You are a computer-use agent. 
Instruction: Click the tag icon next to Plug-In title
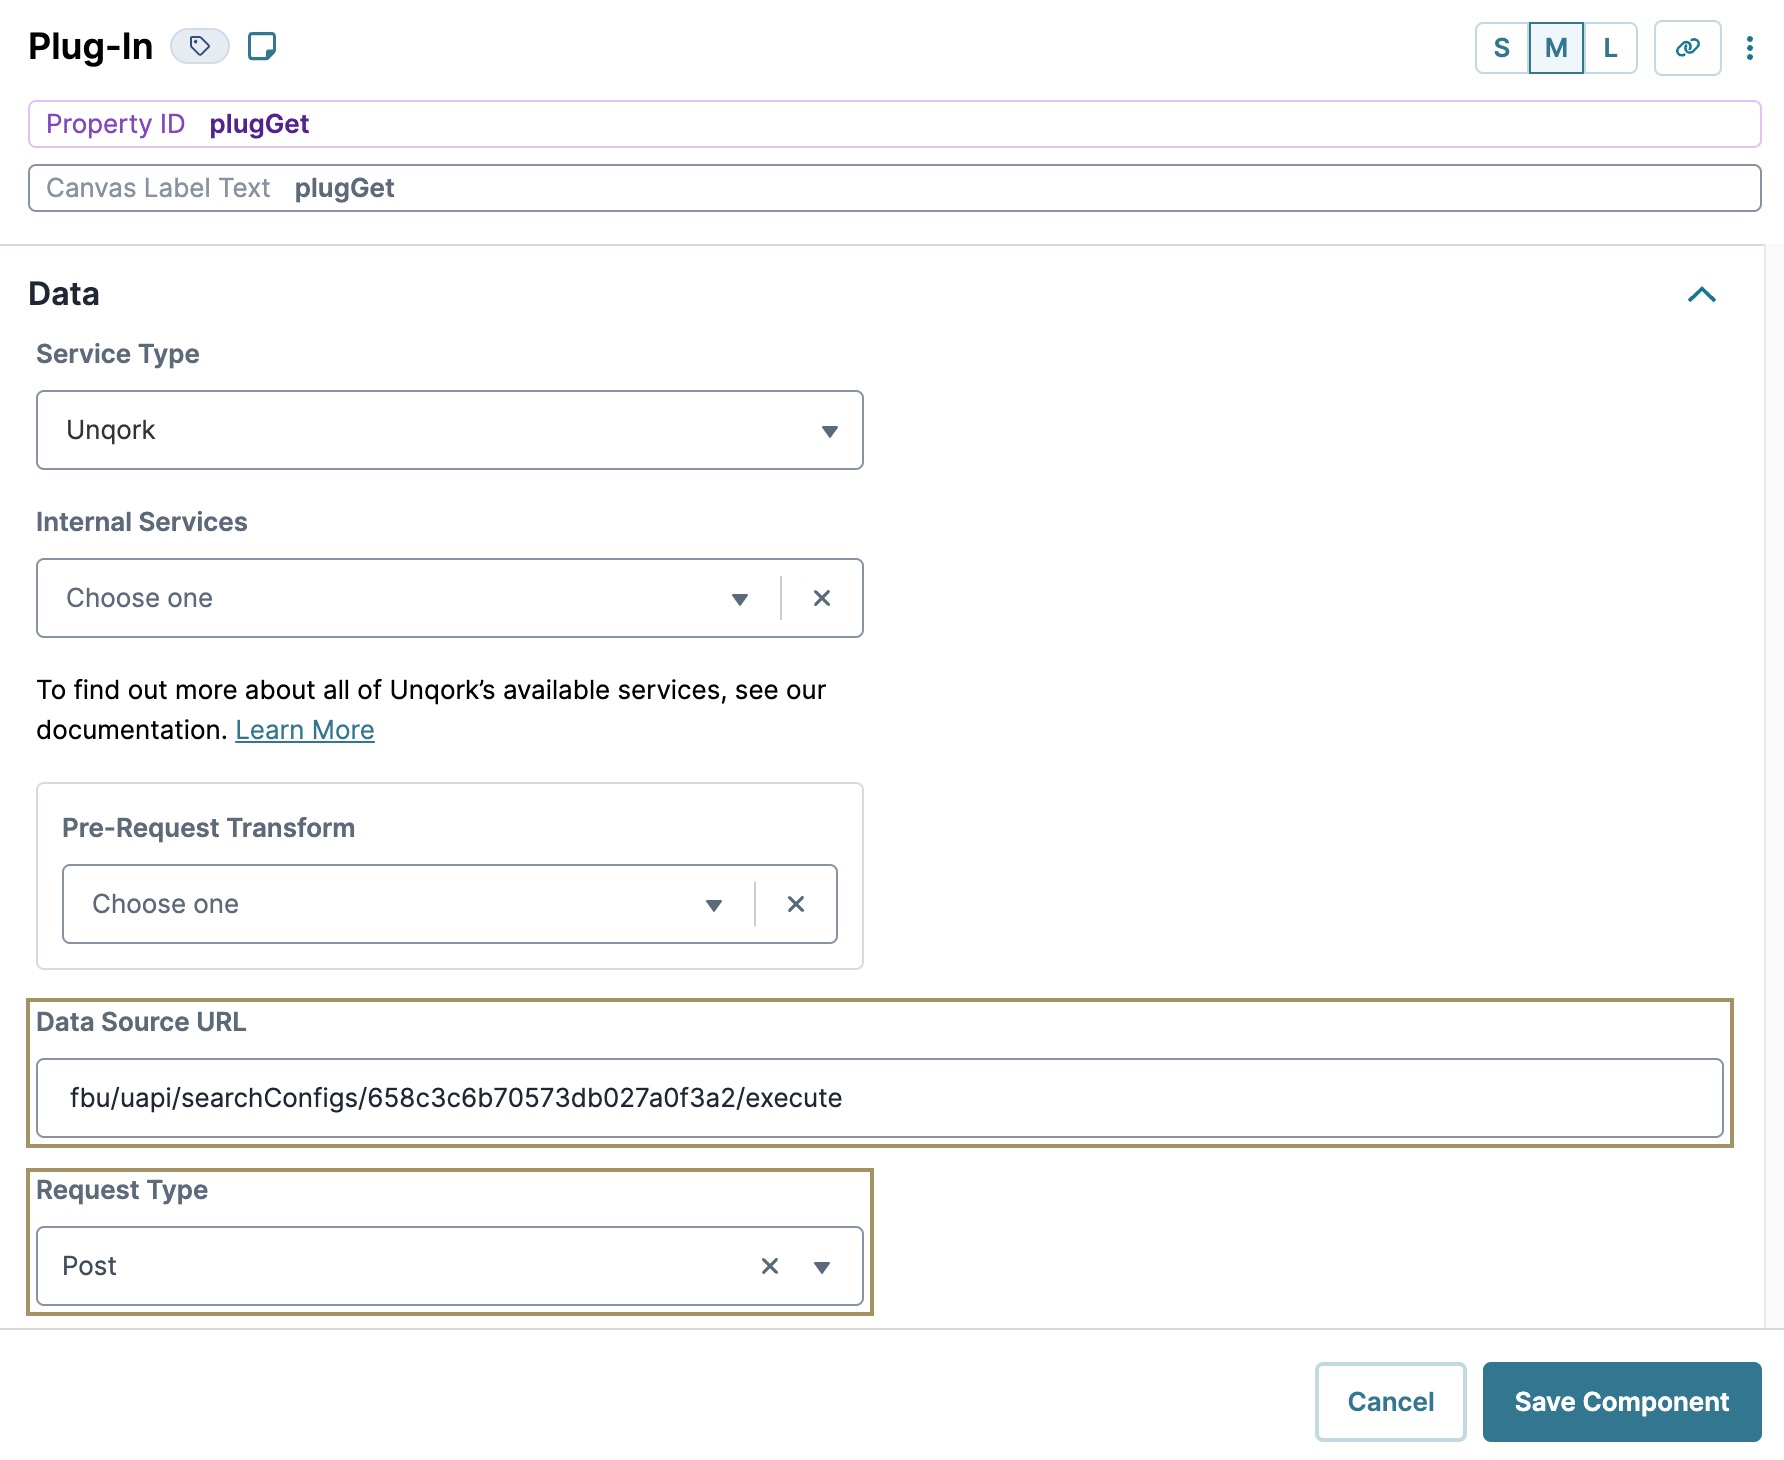(x=200, y=46)
